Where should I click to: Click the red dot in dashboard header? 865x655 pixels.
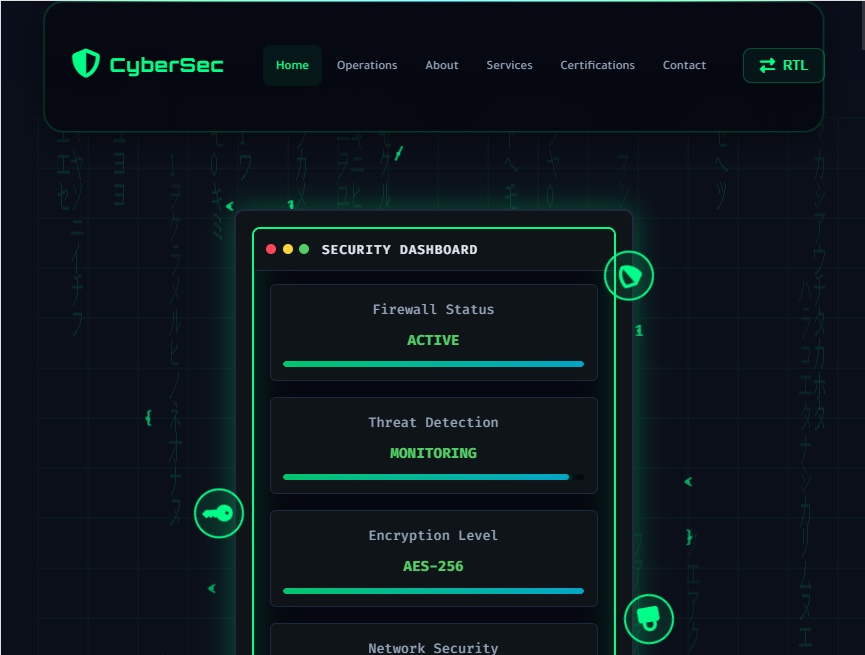point(271,249)
